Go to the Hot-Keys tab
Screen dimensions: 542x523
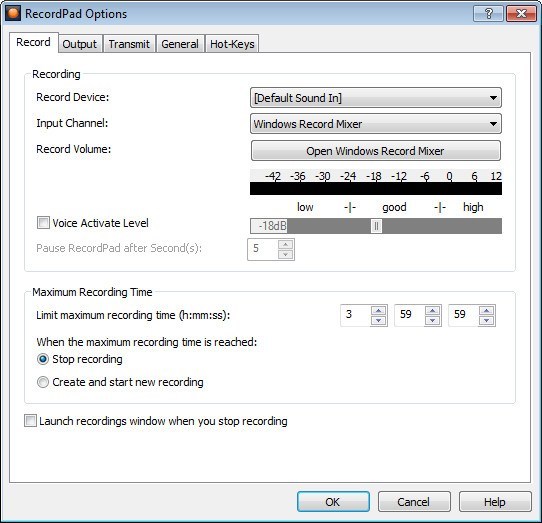click(x=232, y=44)
